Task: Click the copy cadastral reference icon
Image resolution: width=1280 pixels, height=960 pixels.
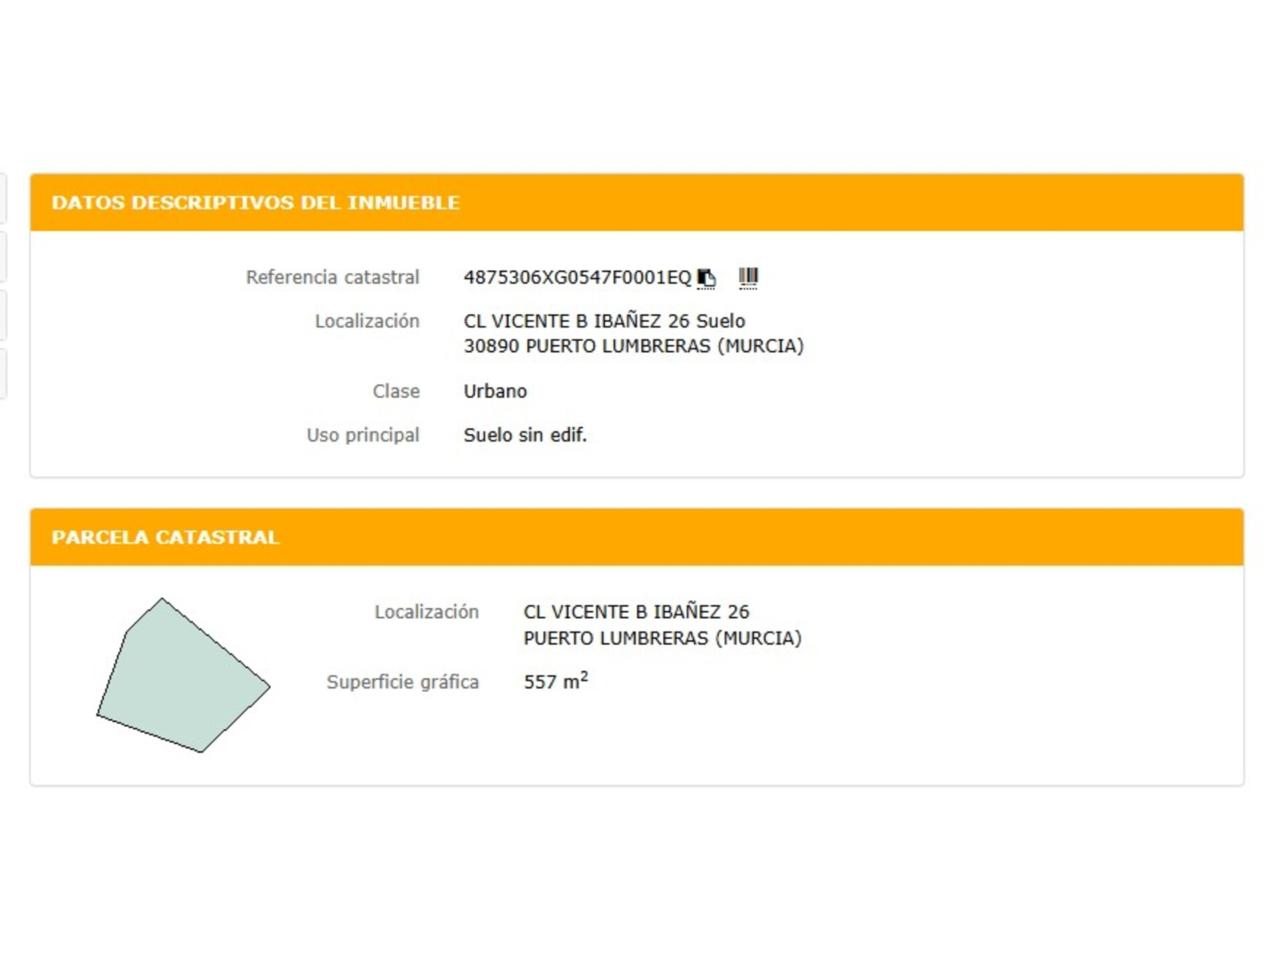Action: (707, 278)
